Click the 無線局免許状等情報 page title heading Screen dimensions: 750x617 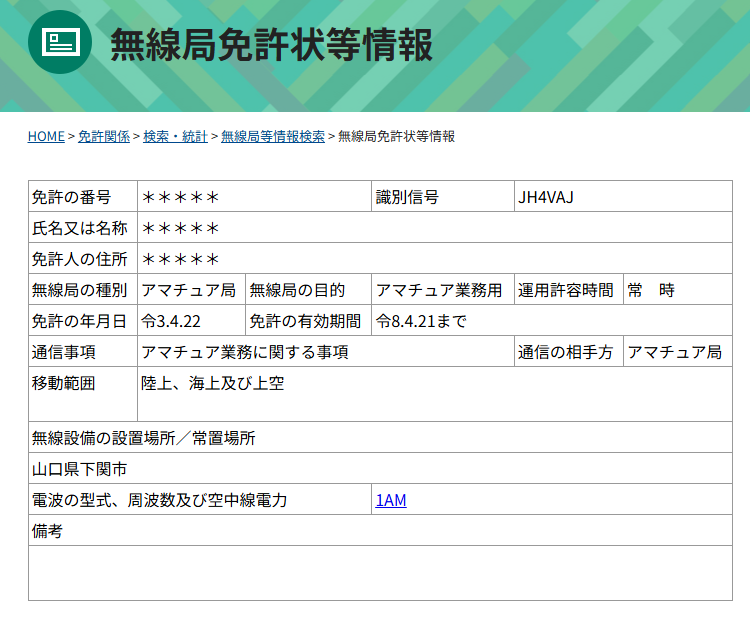pyautogui.click(x=271, y=45)
